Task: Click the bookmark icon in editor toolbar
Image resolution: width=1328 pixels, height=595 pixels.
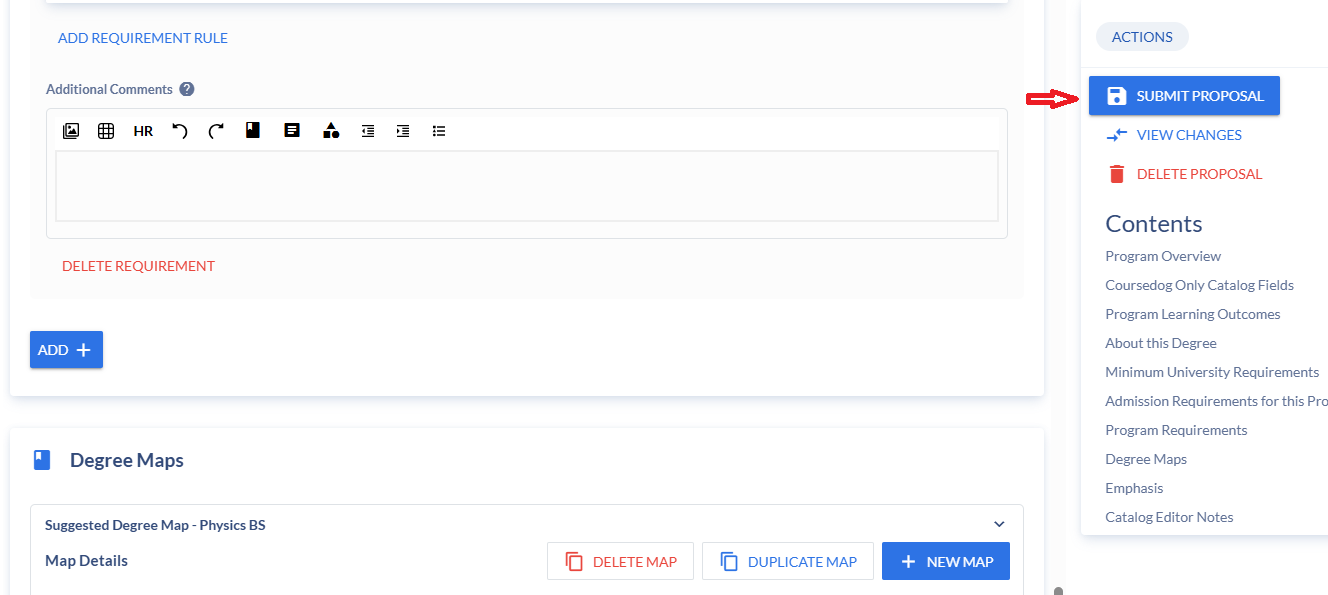Action: [253, 130]
